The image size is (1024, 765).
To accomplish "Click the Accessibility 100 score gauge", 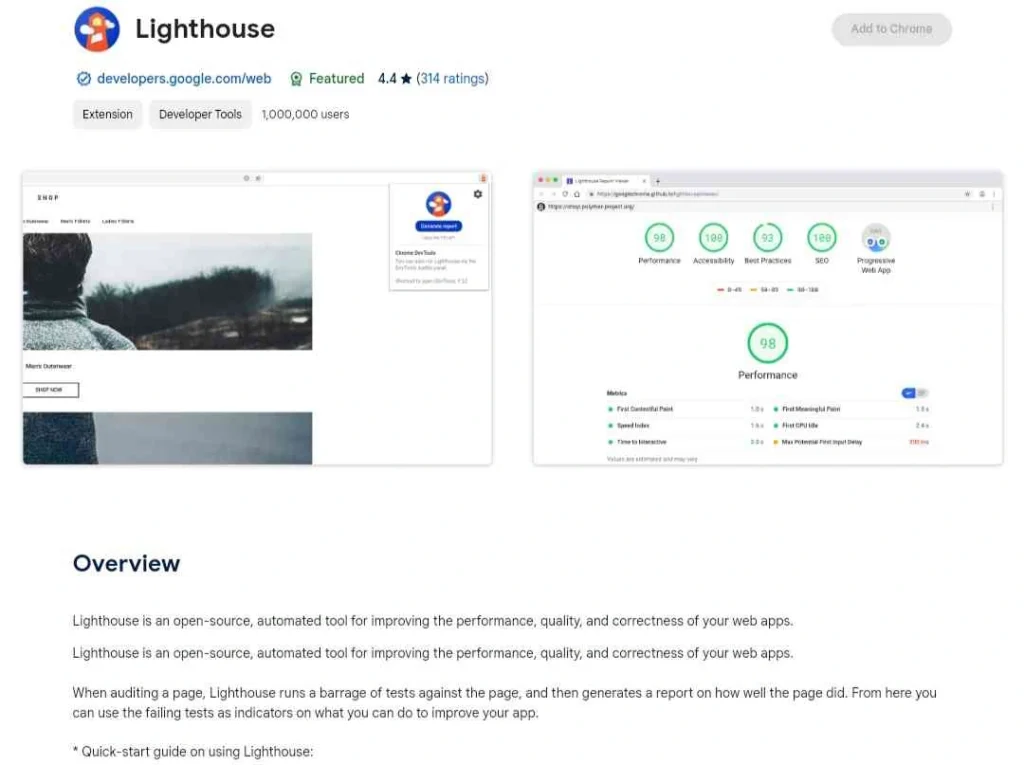I will pos(713,238).
